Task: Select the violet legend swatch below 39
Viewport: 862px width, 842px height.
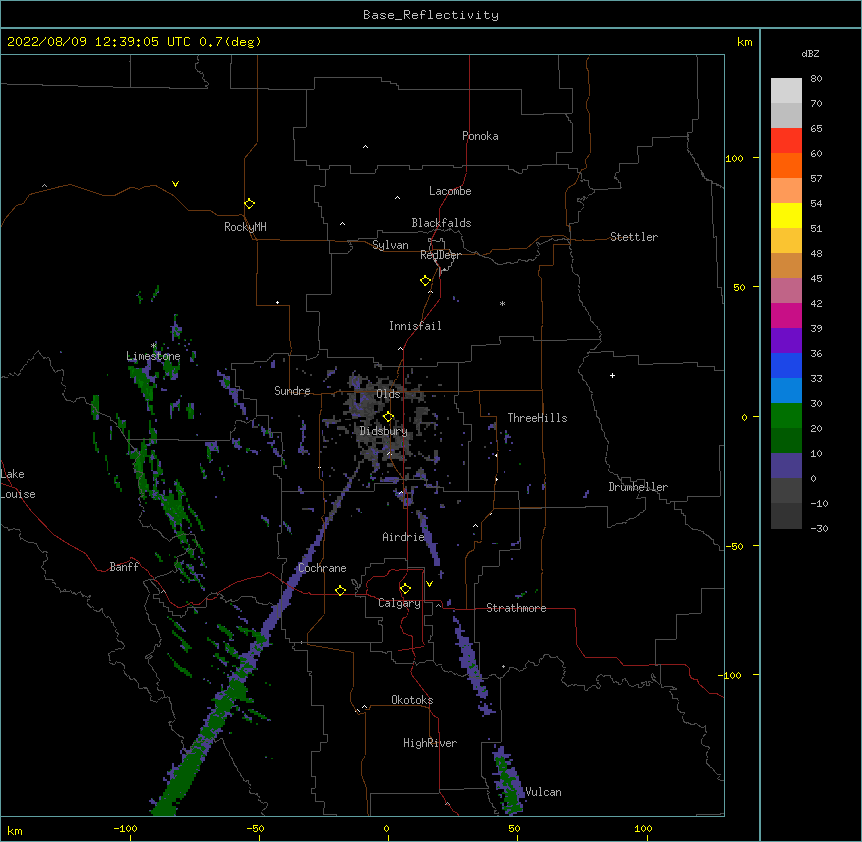Action: [x=786, y=341]
